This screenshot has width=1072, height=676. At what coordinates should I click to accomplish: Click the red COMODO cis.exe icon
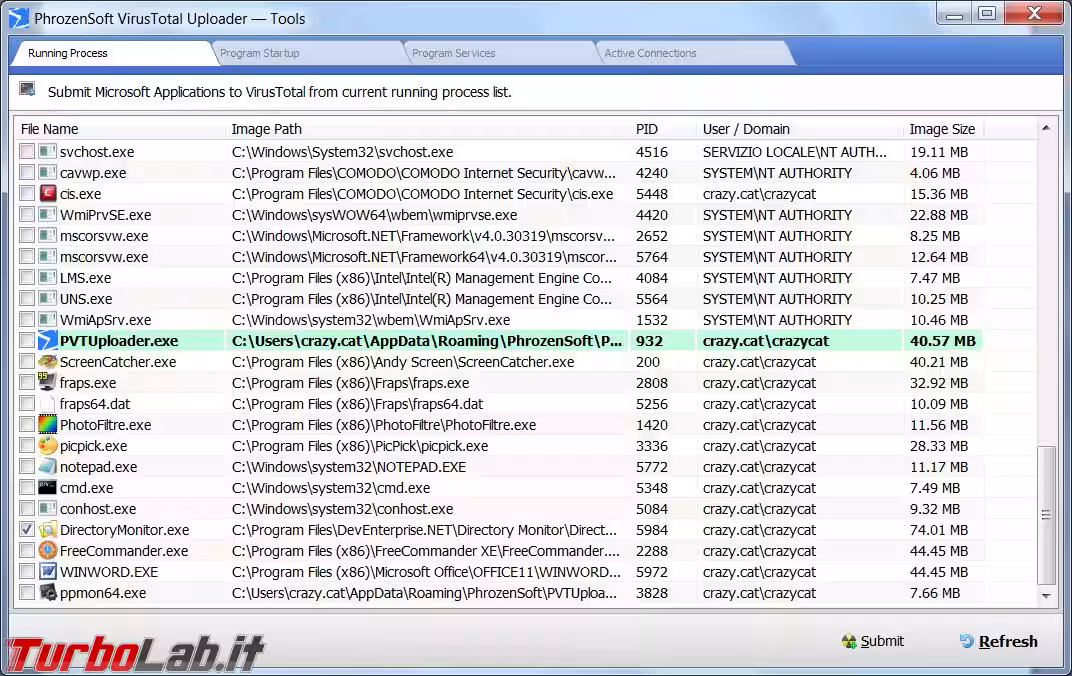48,194
